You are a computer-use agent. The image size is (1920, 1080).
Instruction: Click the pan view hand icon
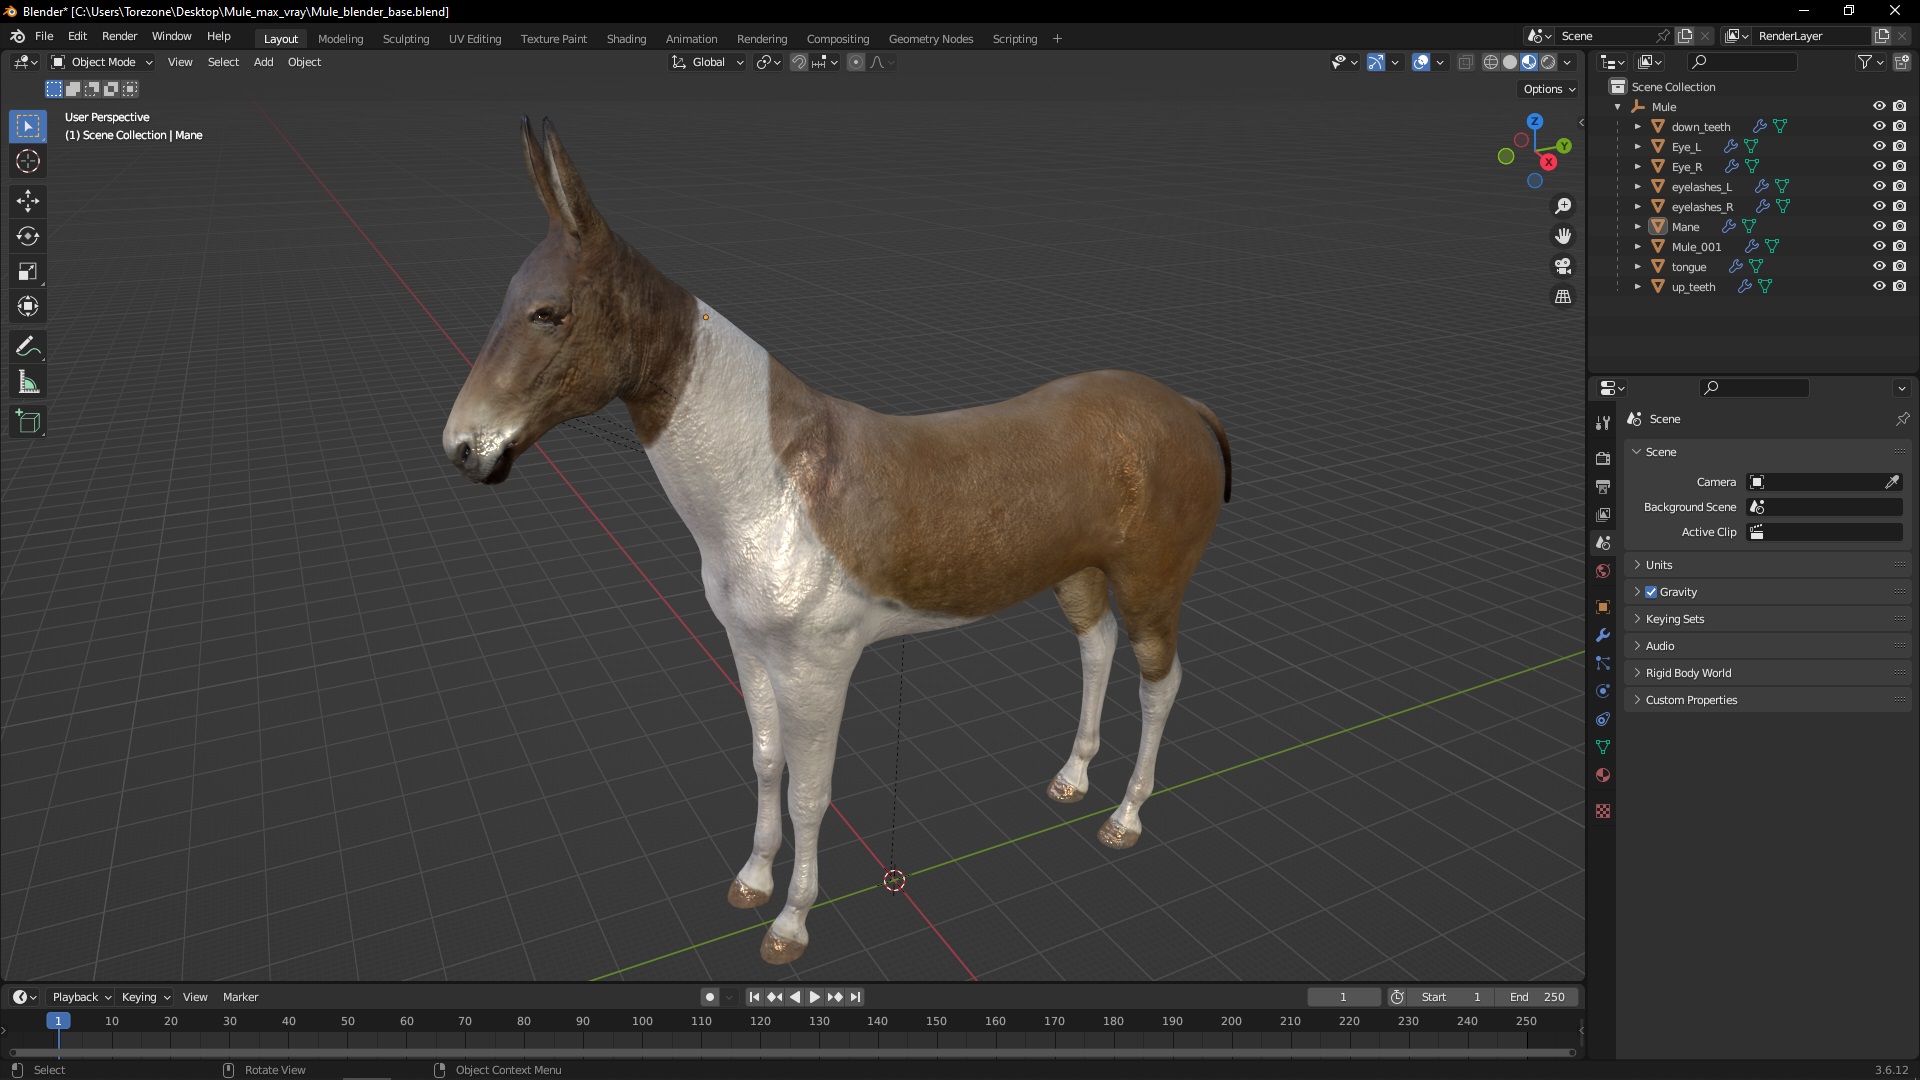pyautogui.click(x=1562, y=236)
